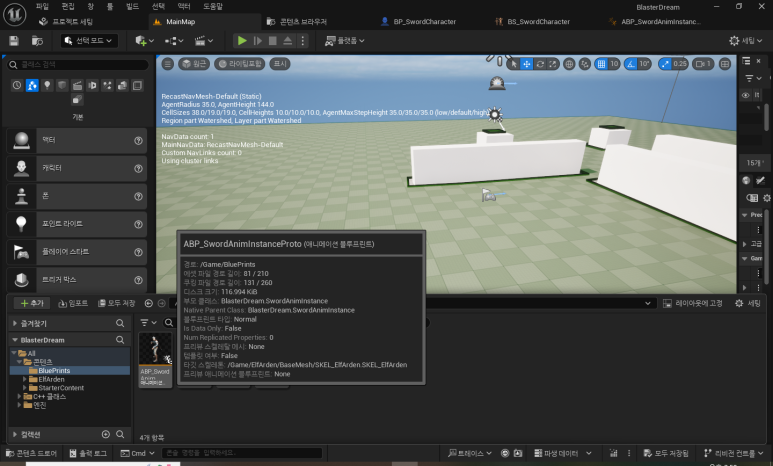Toggle world/local coordinate globe icon
The image size is (773, 466).
[569, 64]
